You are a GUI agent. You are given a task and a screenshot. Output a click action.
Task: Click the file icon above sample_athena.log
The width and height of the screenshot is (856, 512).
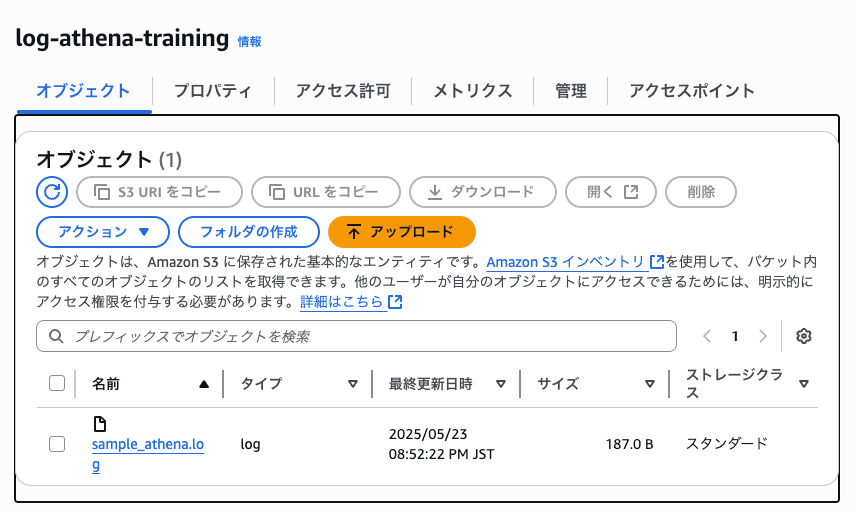99,424
